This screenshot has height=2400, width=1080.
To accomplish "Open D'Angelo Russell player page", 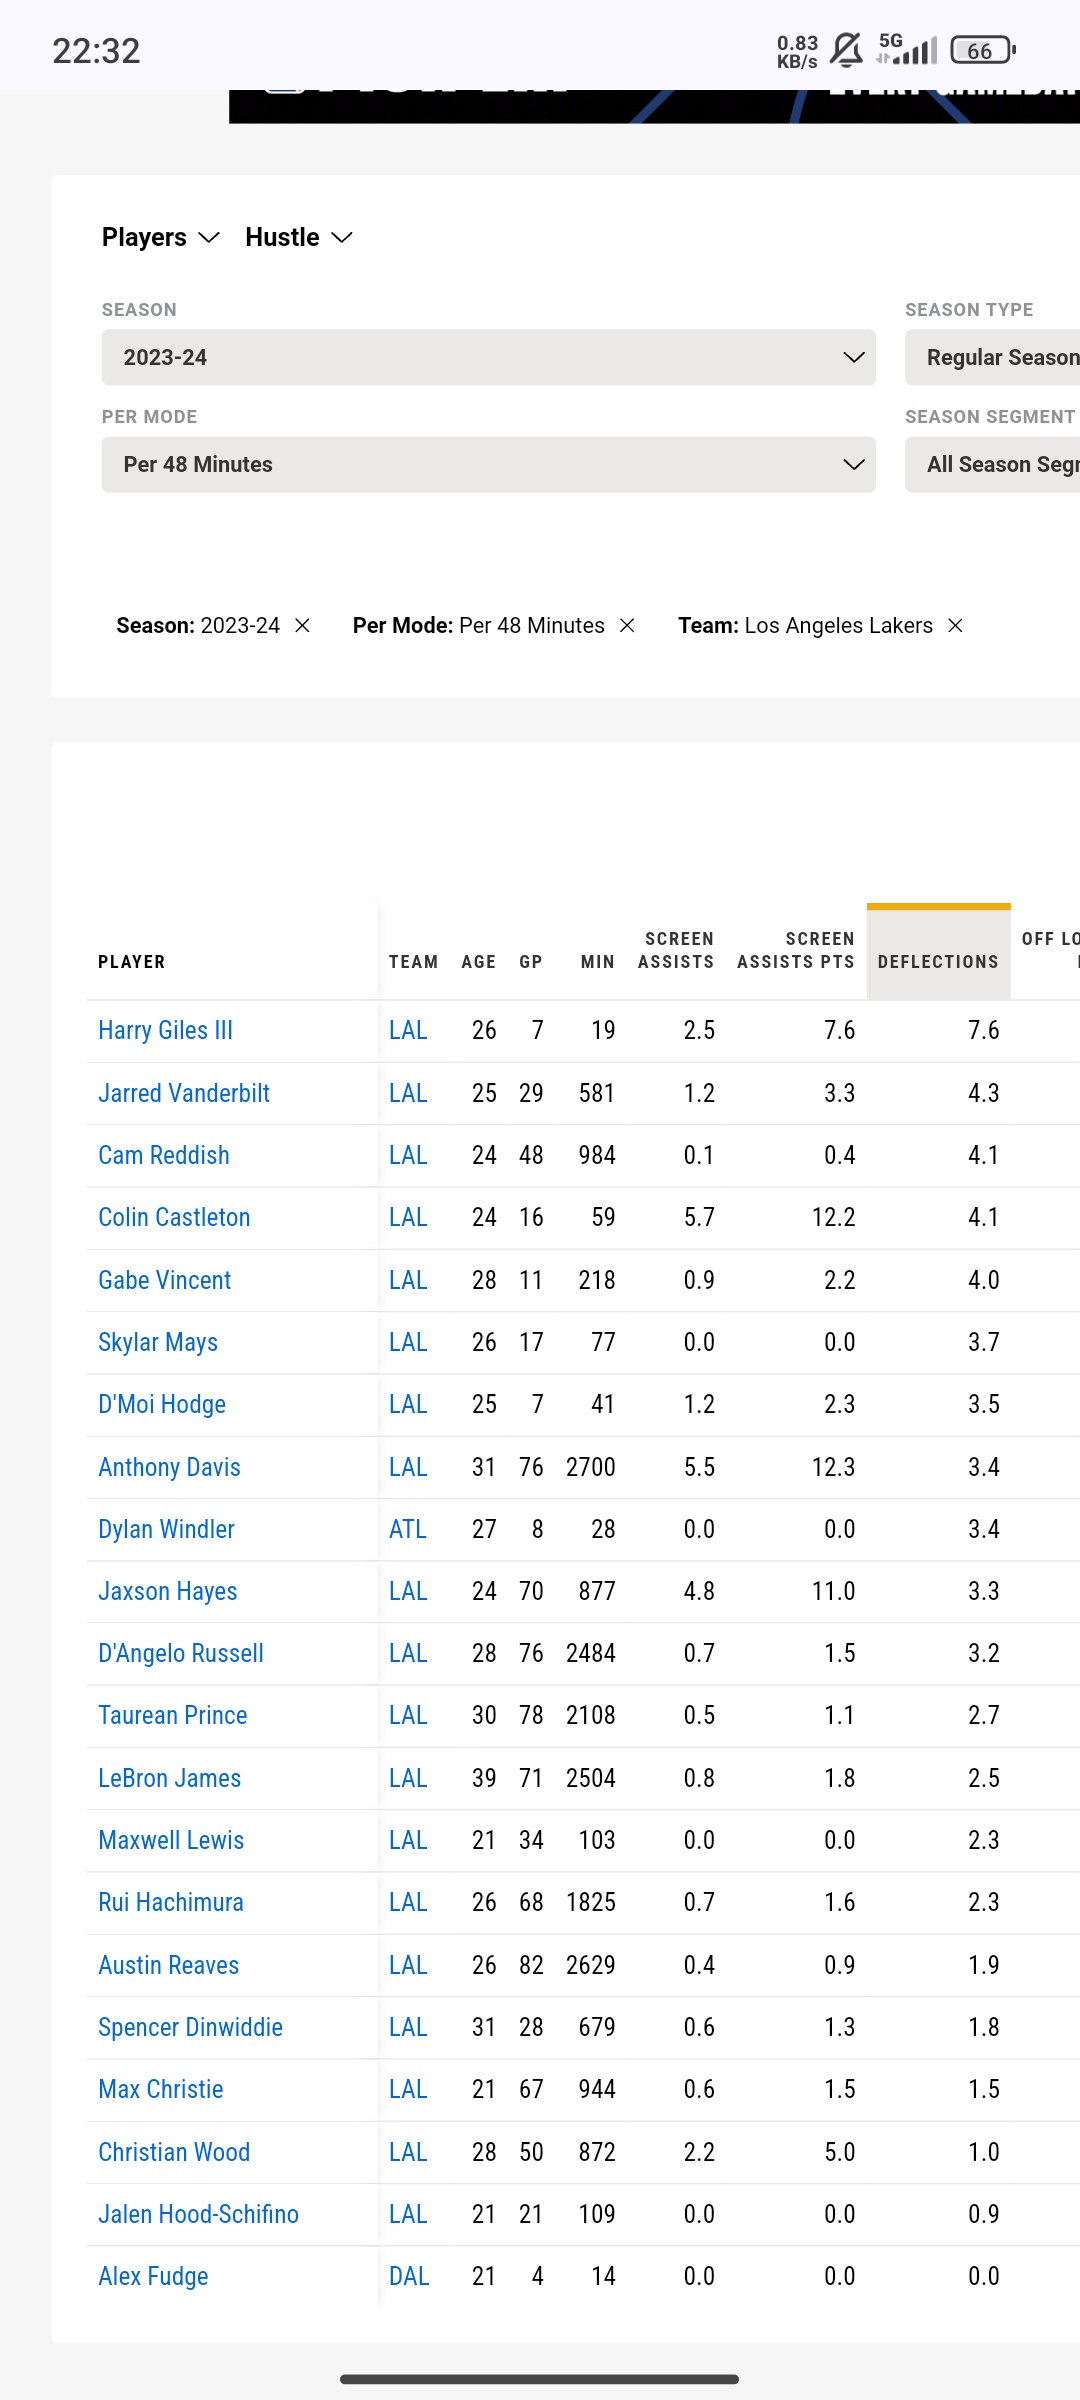I will (181, 1653).
